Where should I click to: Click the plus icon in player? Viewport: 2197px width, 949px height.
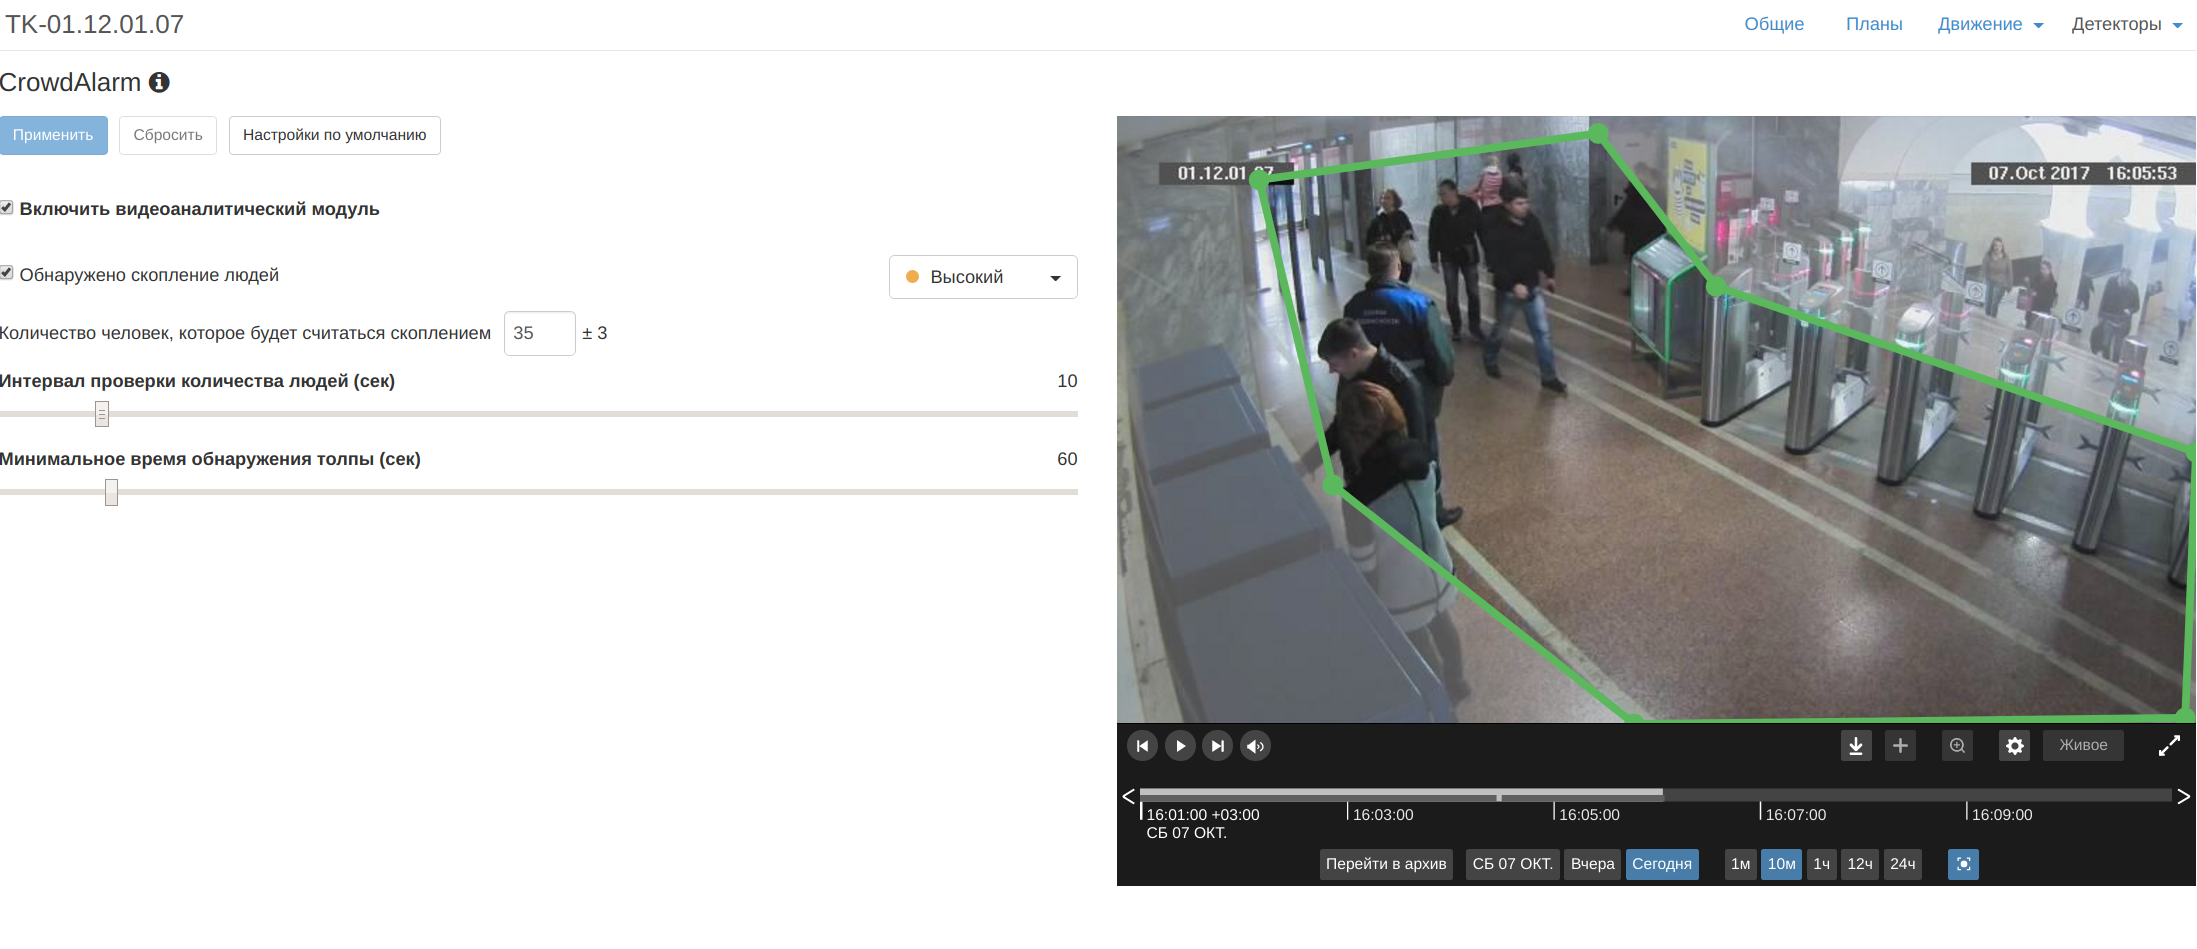tap(1900, 746)
